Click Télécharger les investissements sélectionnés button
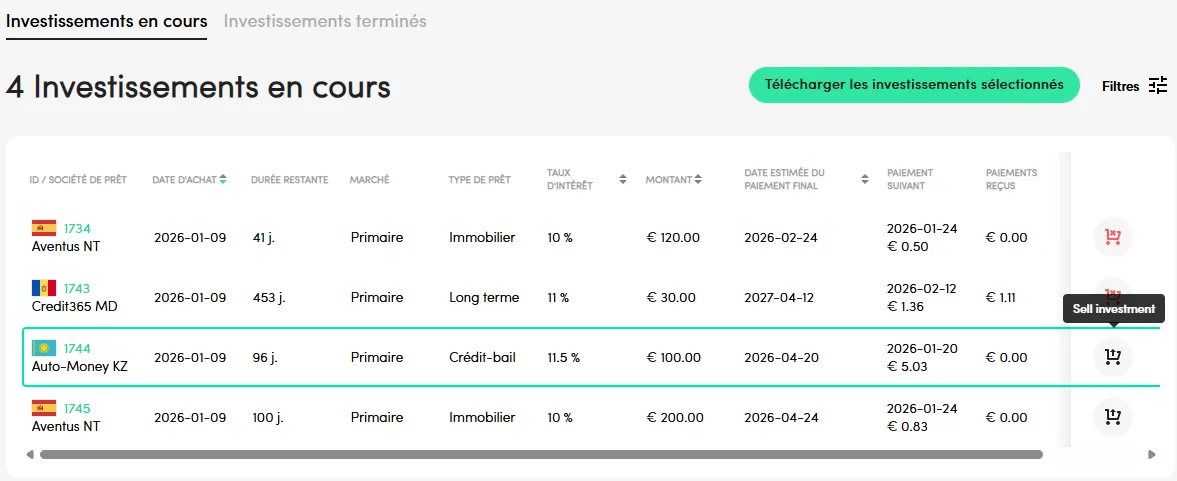The image size is (1177, 481). (x=914, y=85)
